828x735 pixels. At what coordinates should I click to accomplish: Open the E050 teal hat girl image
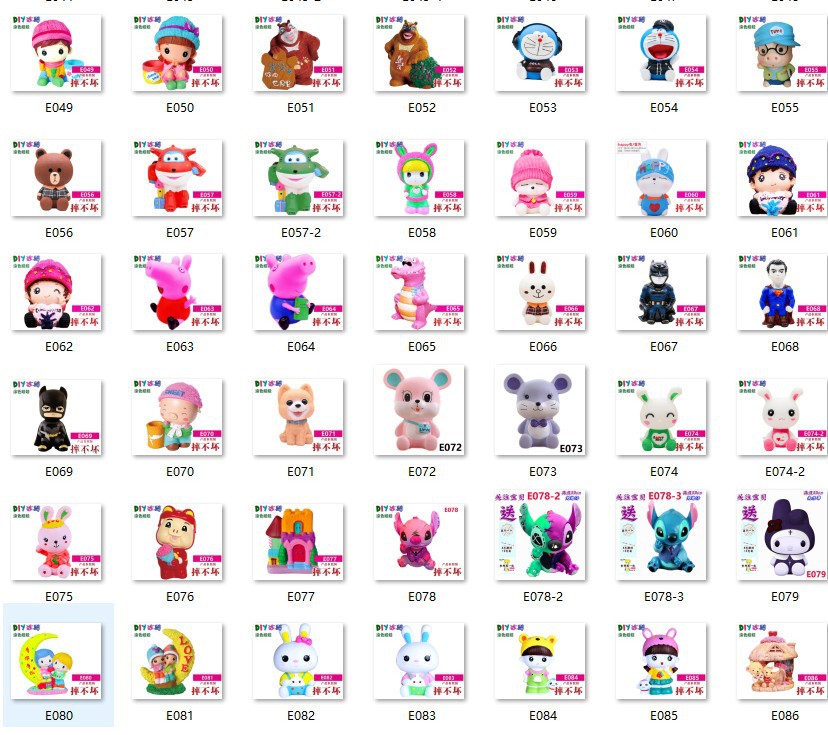(x=177, y=53)
